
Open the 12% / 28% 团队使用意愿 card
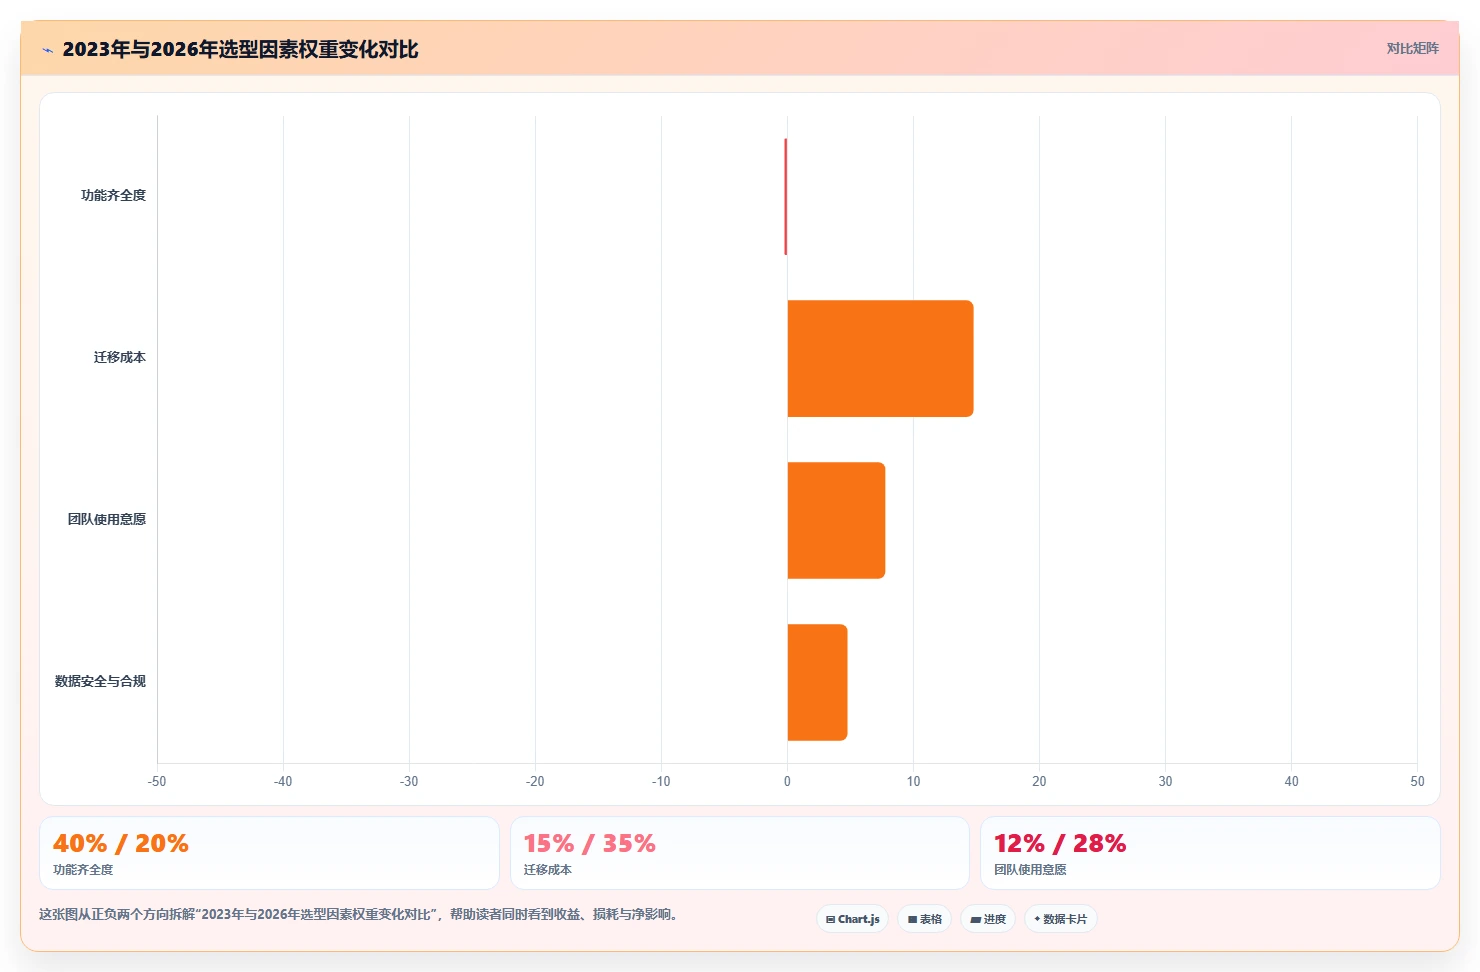click(1210, 853)
